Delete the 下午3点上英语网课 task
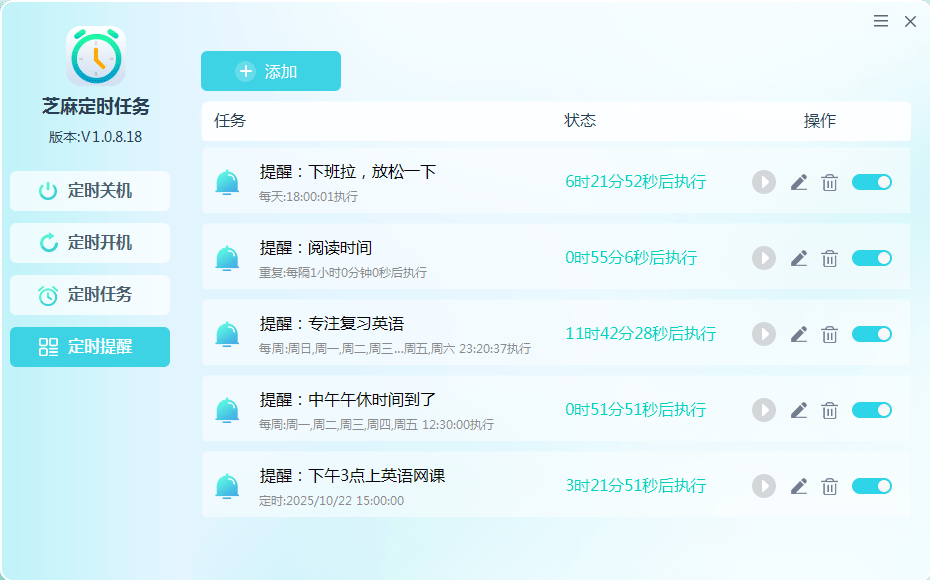The width and height of the screenshot is (930, 580). (829, 486)
